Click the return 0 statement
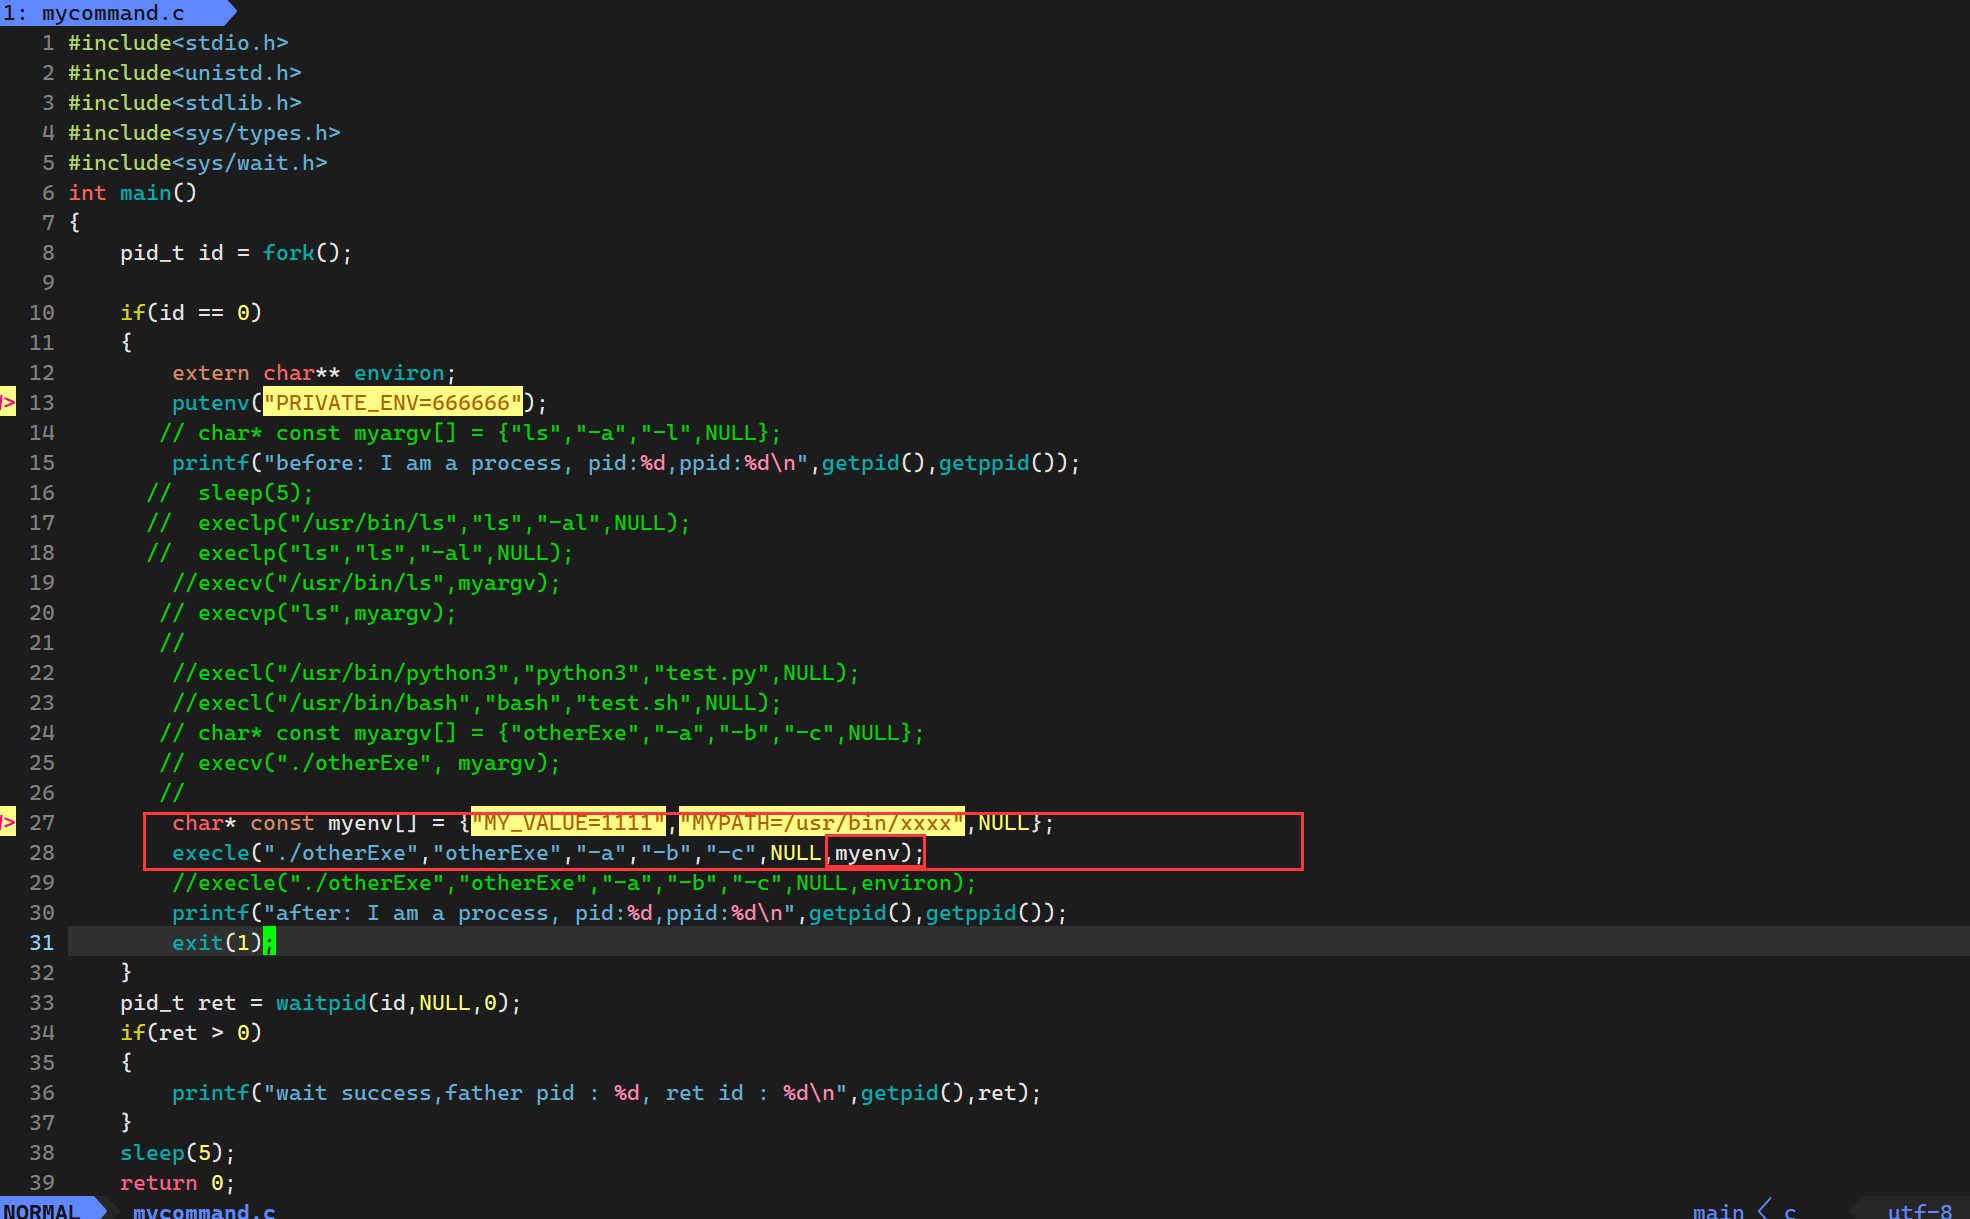Image resolution: width=1970 pixels, height=1219 pixels. point(178,1183)
